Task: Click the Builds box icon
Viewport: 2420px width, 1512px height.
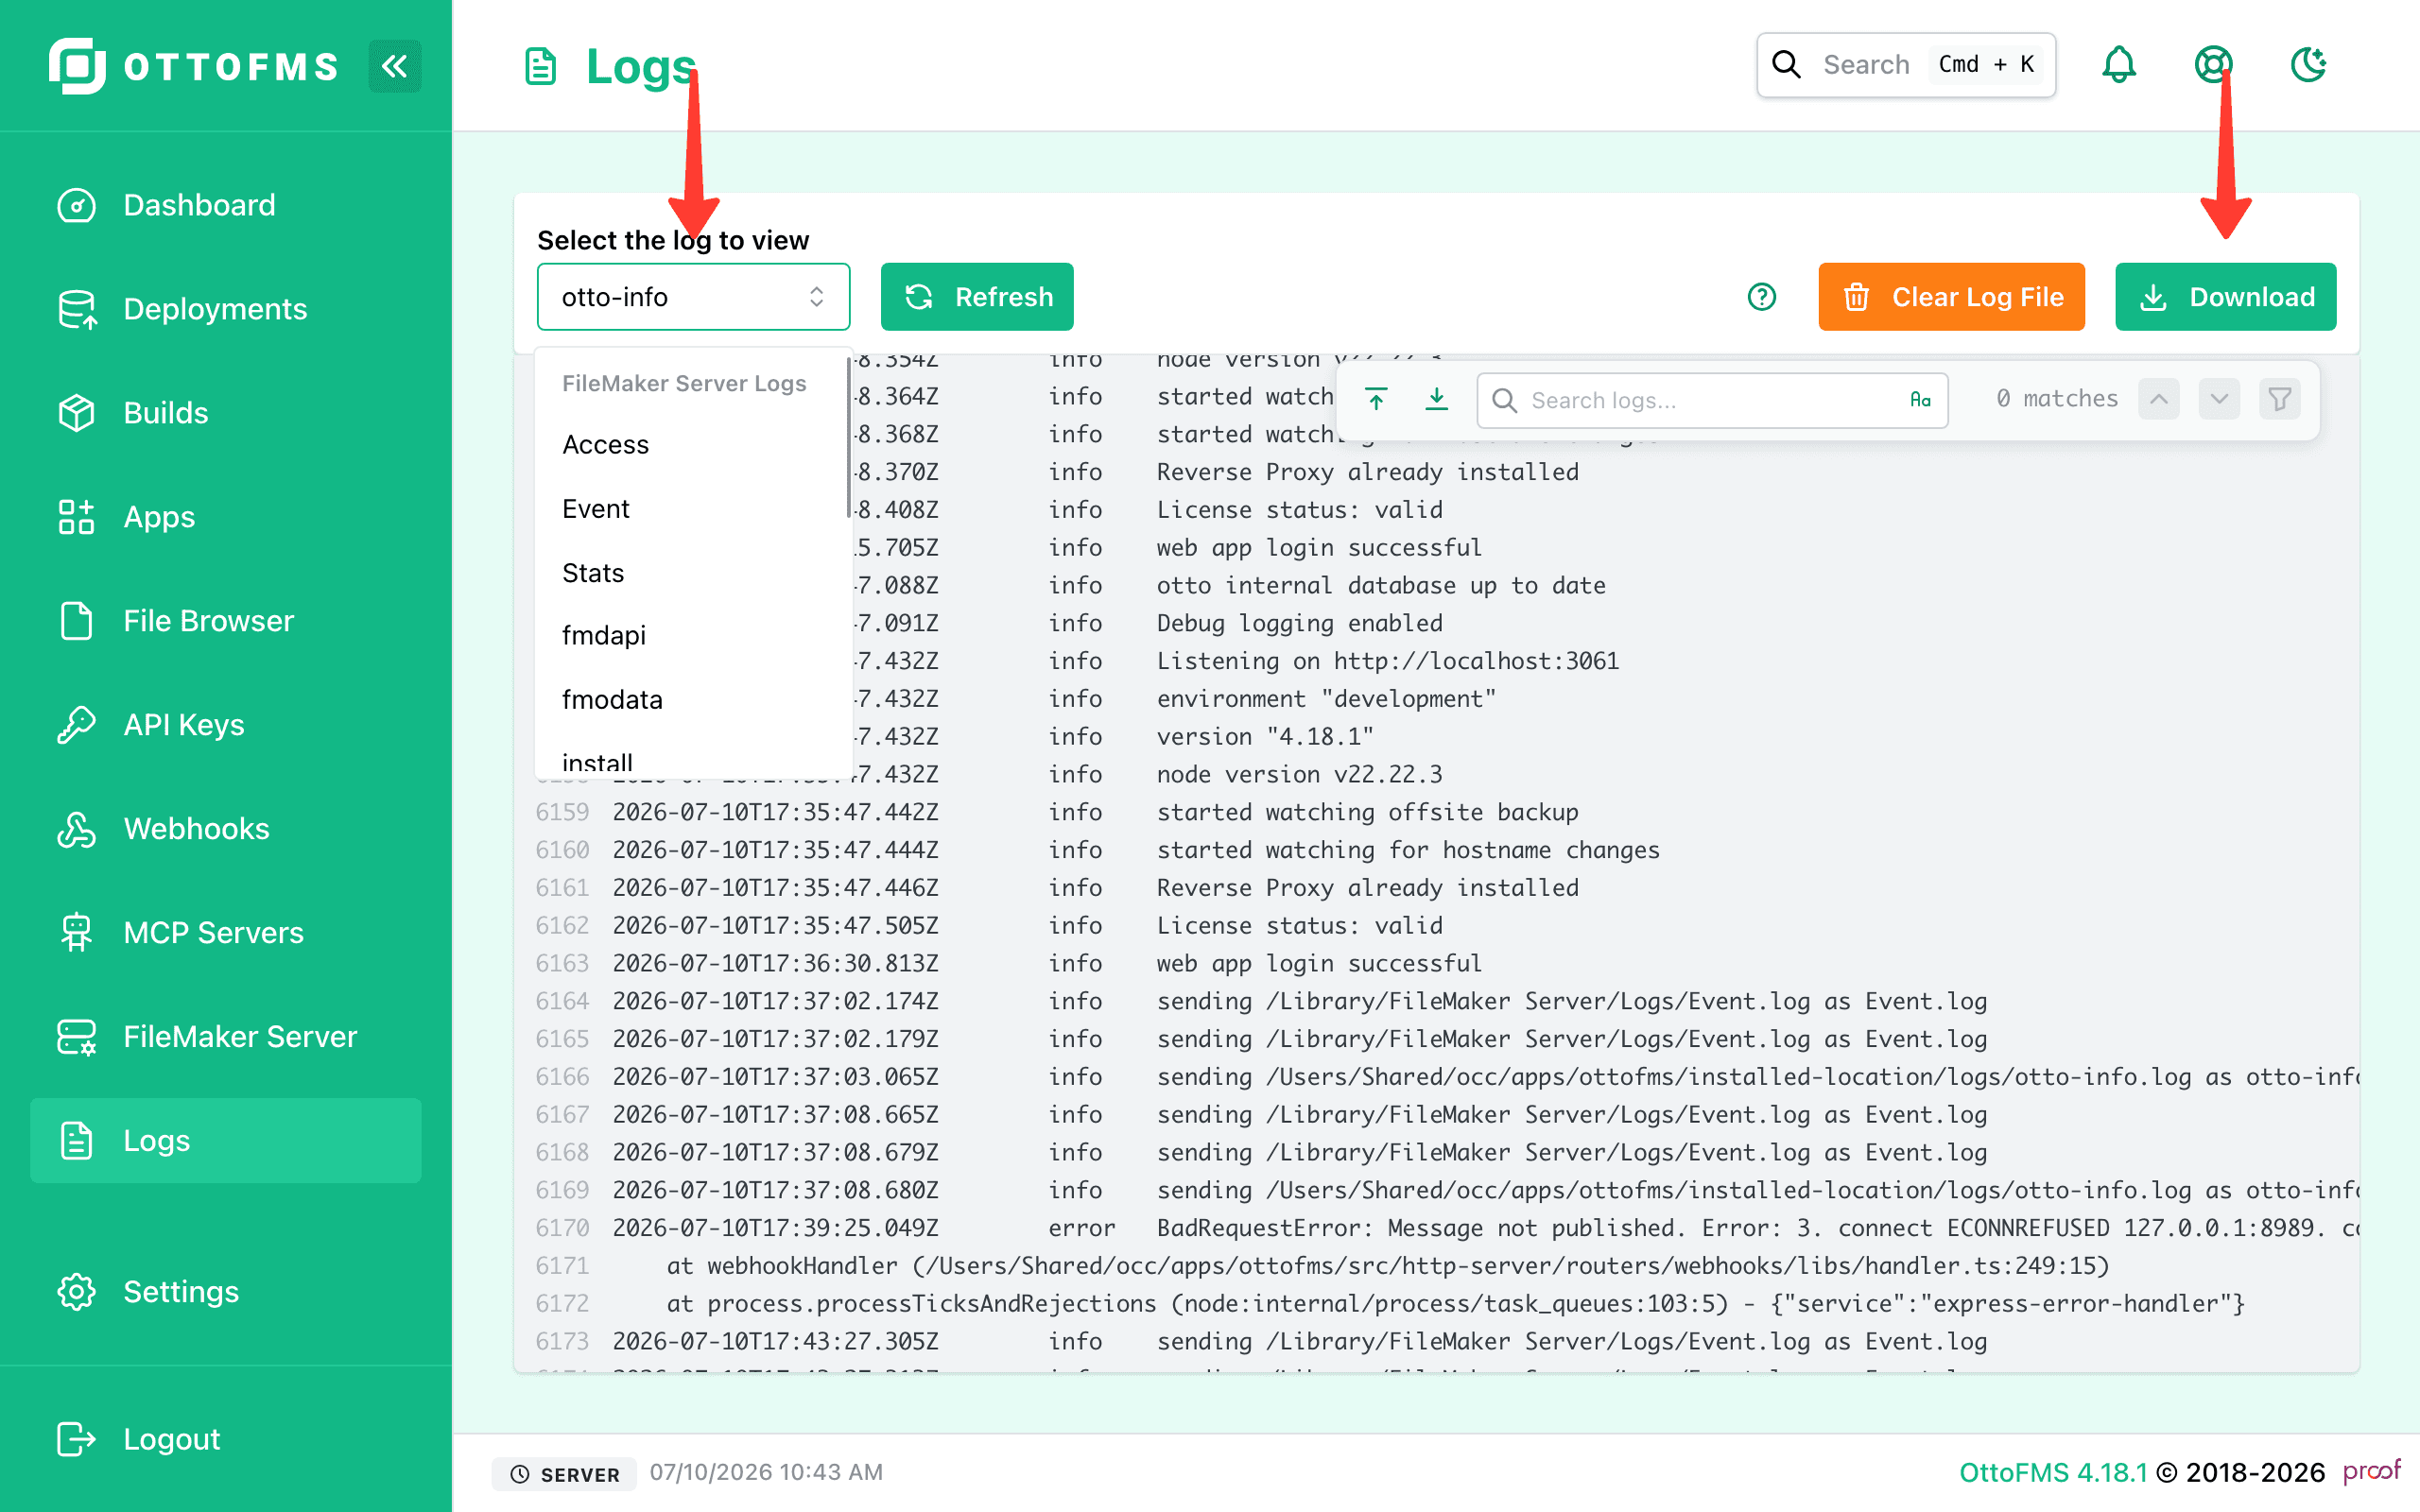Action: [76, 413]
